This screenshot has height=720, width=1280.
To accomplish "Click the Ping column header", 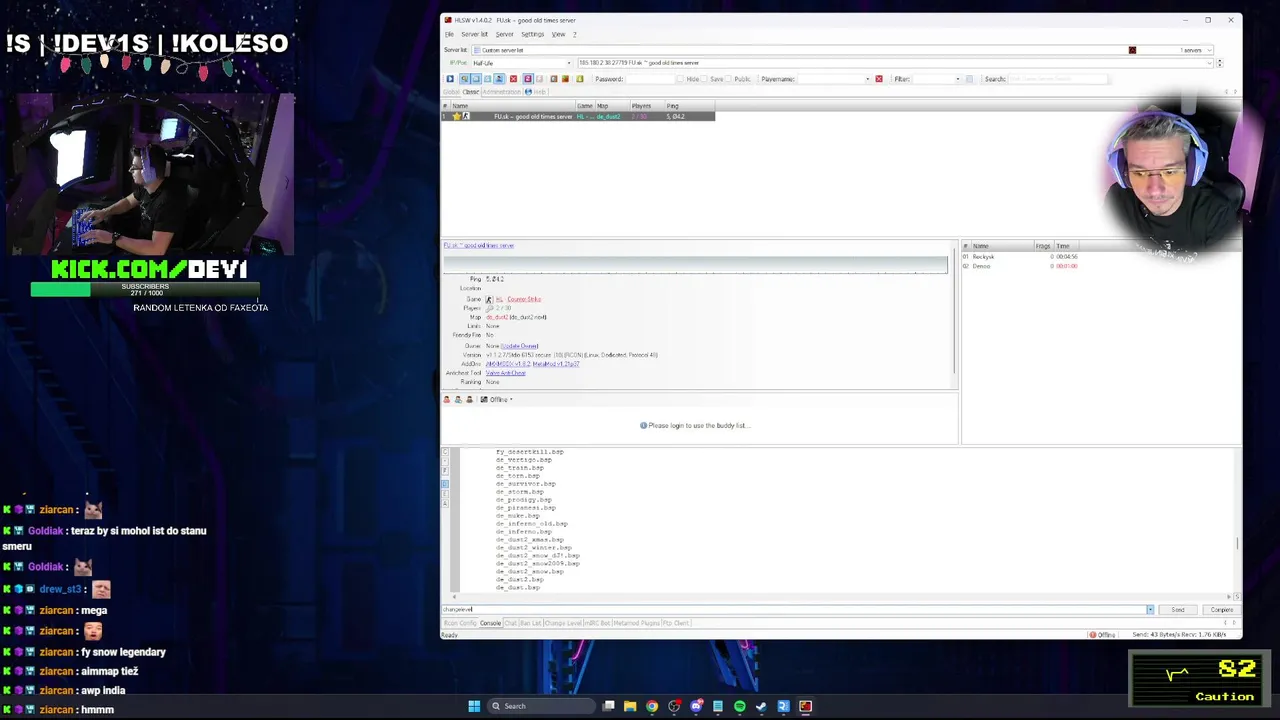I will pyautogui.click(x=690, y=105).
